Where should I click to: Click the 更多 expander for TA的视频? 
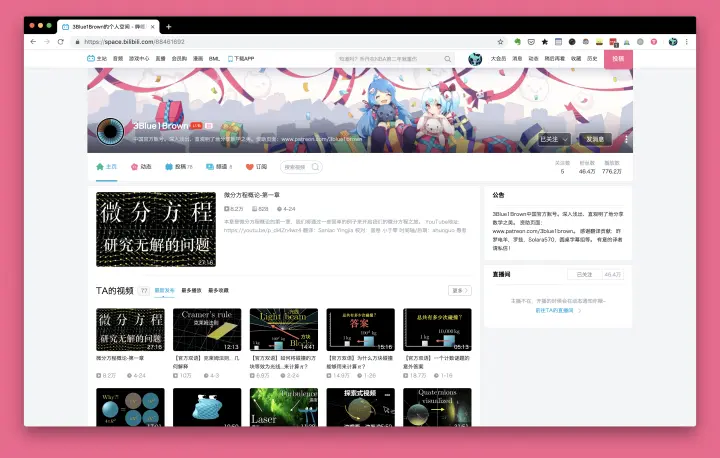[x=460, y=290]
